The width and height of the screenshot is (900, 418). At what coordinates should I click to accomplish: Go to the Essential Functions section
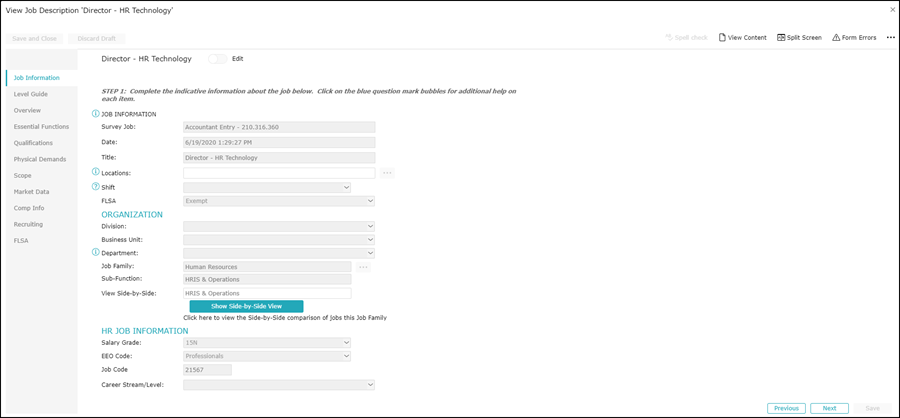click(41, 127)
